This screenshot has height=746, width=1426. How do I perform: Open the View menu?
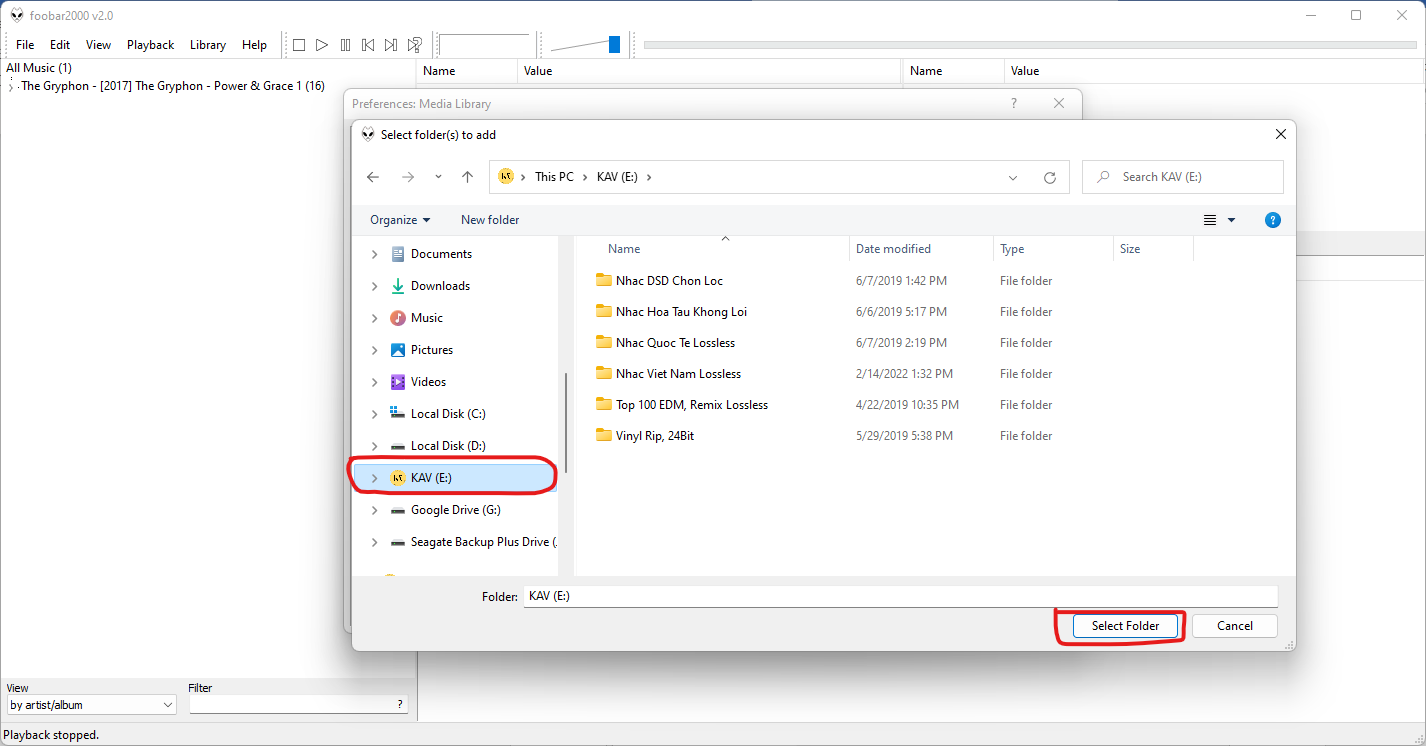[98, 45]
